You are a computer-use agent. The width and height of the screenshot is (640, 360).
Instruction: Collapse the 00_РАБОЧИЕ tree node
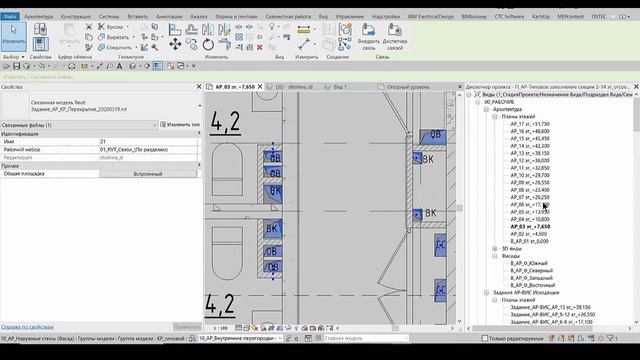click(x=478, y=102)
